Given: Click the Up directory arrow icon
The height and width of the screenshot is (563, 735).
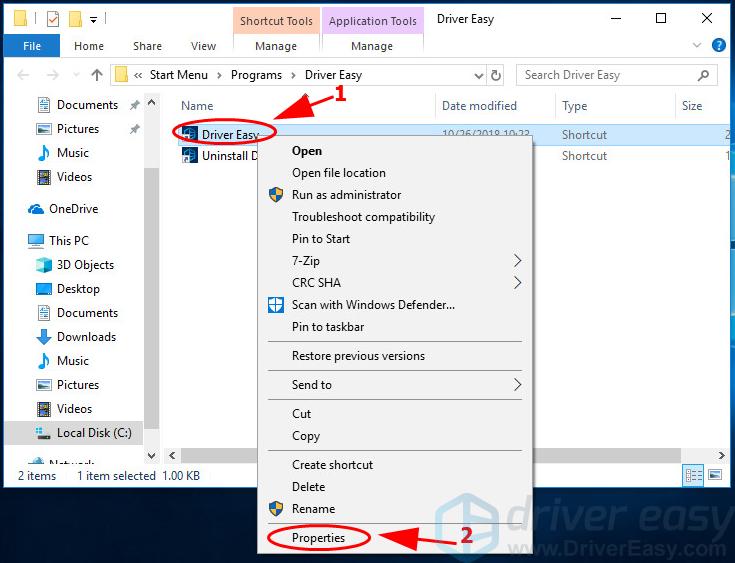Looking at the screenshot, I should tap(97, 75).
